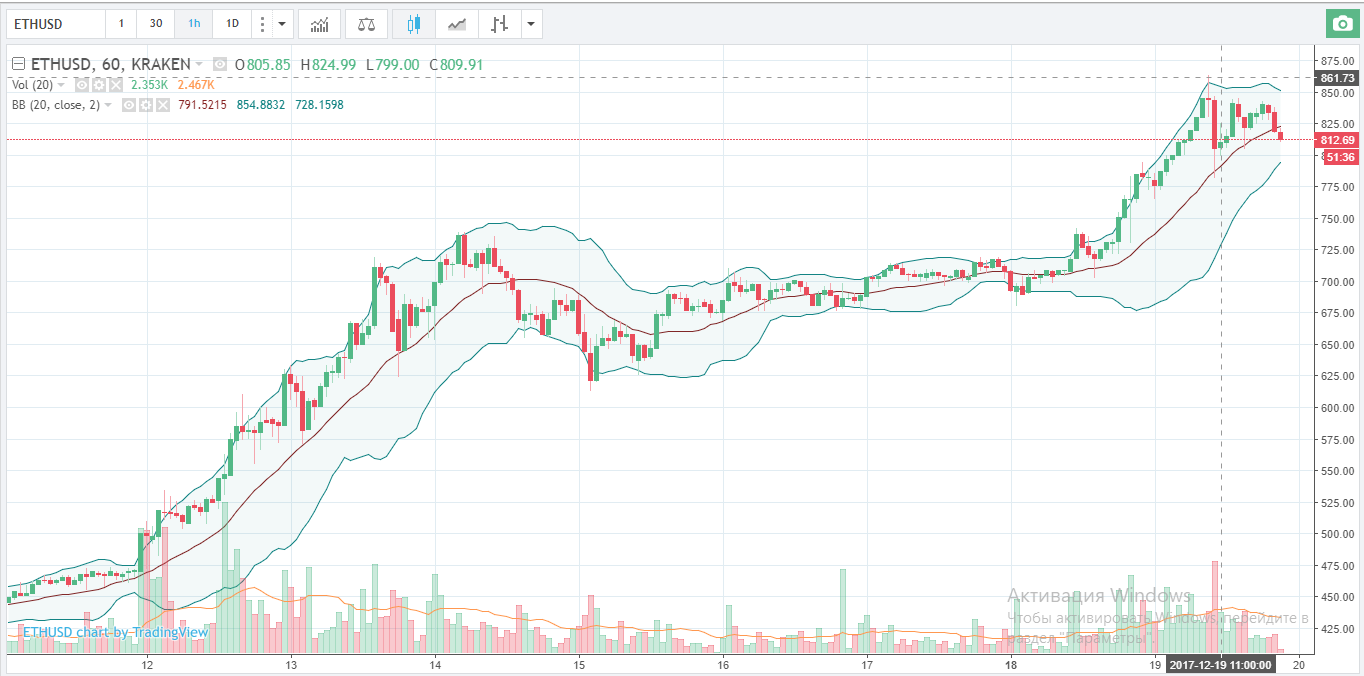
Task: Click the ETHUSD symbol input field
Action: click(x=55, y=23)
